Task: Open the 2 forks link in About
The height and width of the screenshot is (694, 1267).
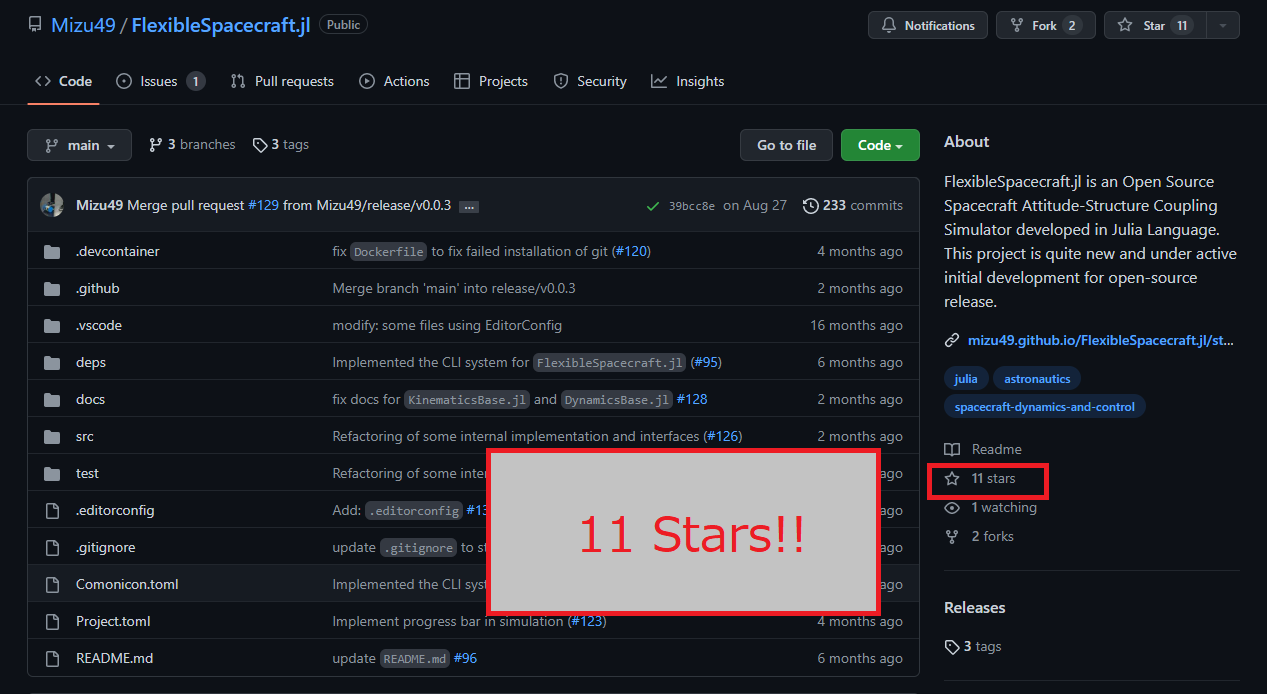Action: 980,536
